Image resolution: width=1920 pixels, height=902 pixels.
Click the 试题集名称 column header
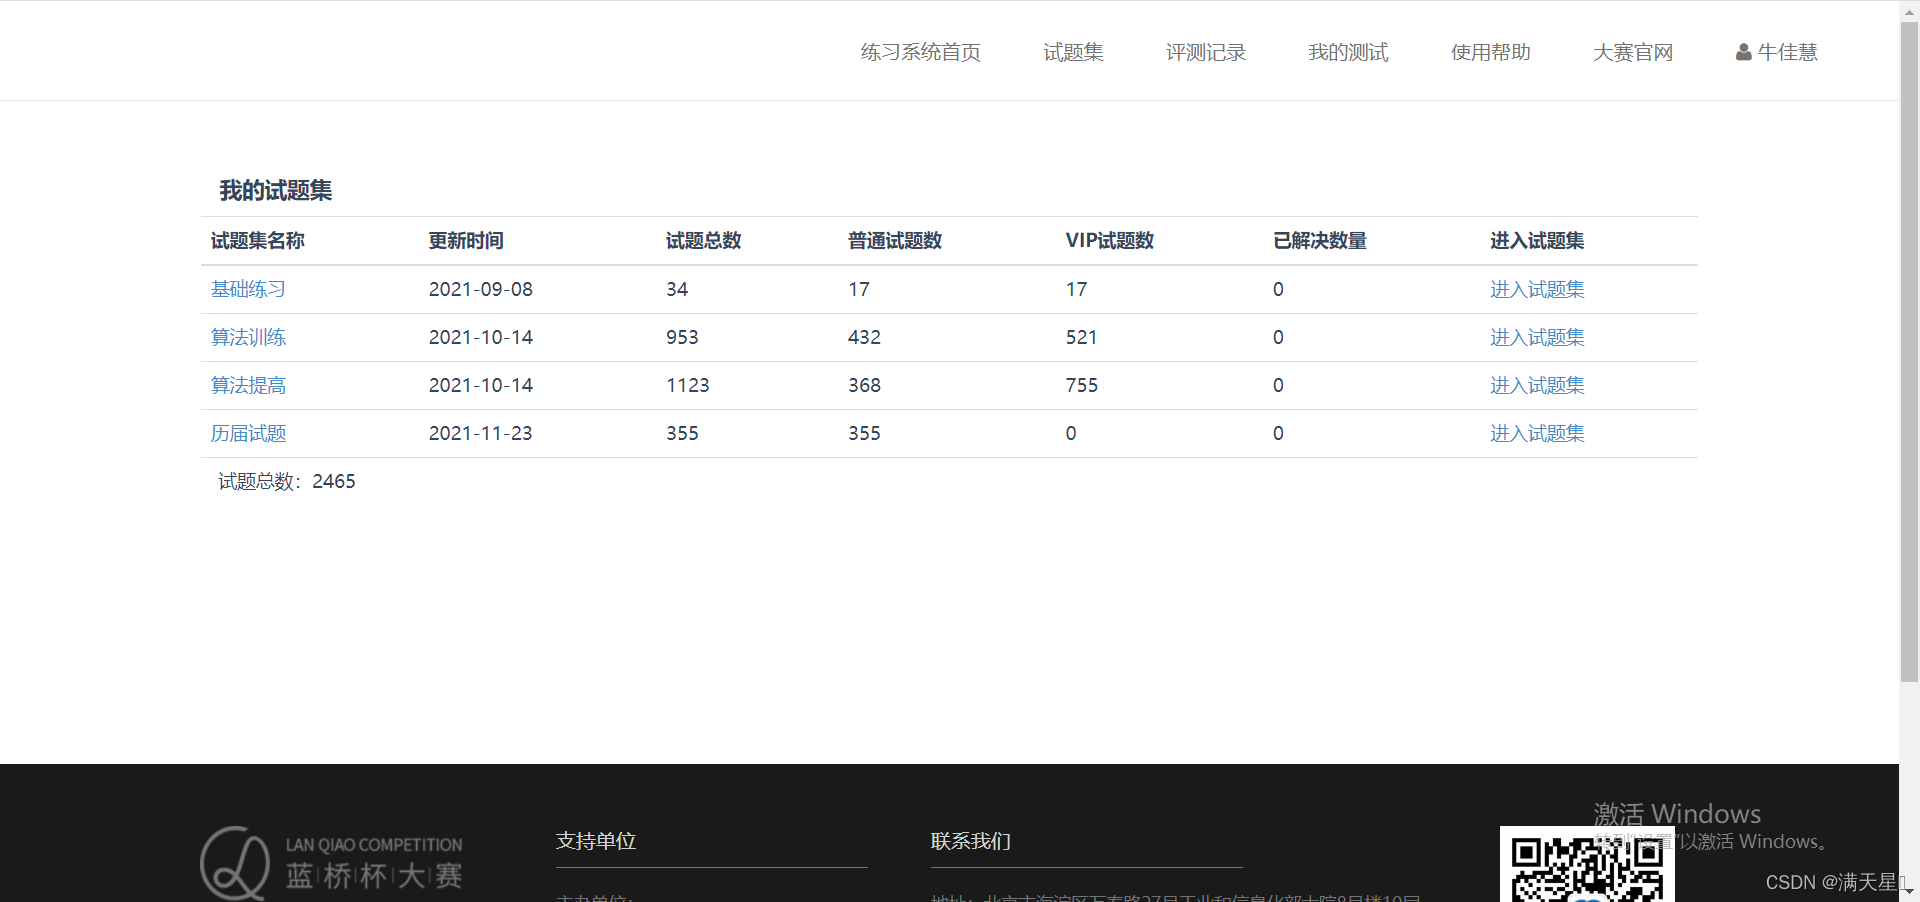click(x=257, y=241)
